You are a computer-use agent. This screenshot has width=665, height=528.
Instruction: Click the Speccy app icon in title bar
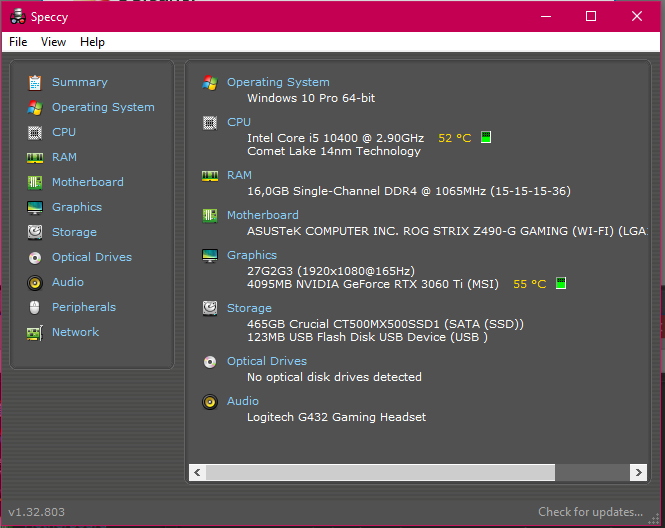pyautogui.click(x=18, y=17)
